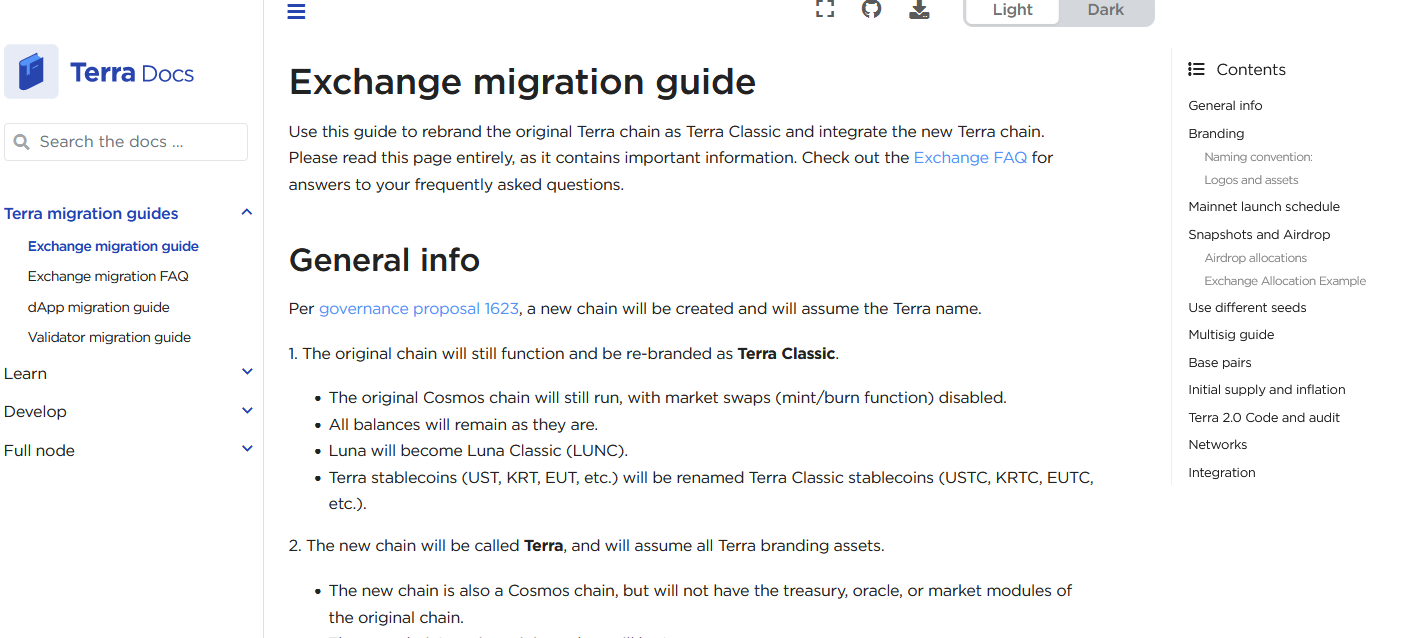1403x638 pixels.
Task: Click bold Terra Classic text
Action: [786, 354]
